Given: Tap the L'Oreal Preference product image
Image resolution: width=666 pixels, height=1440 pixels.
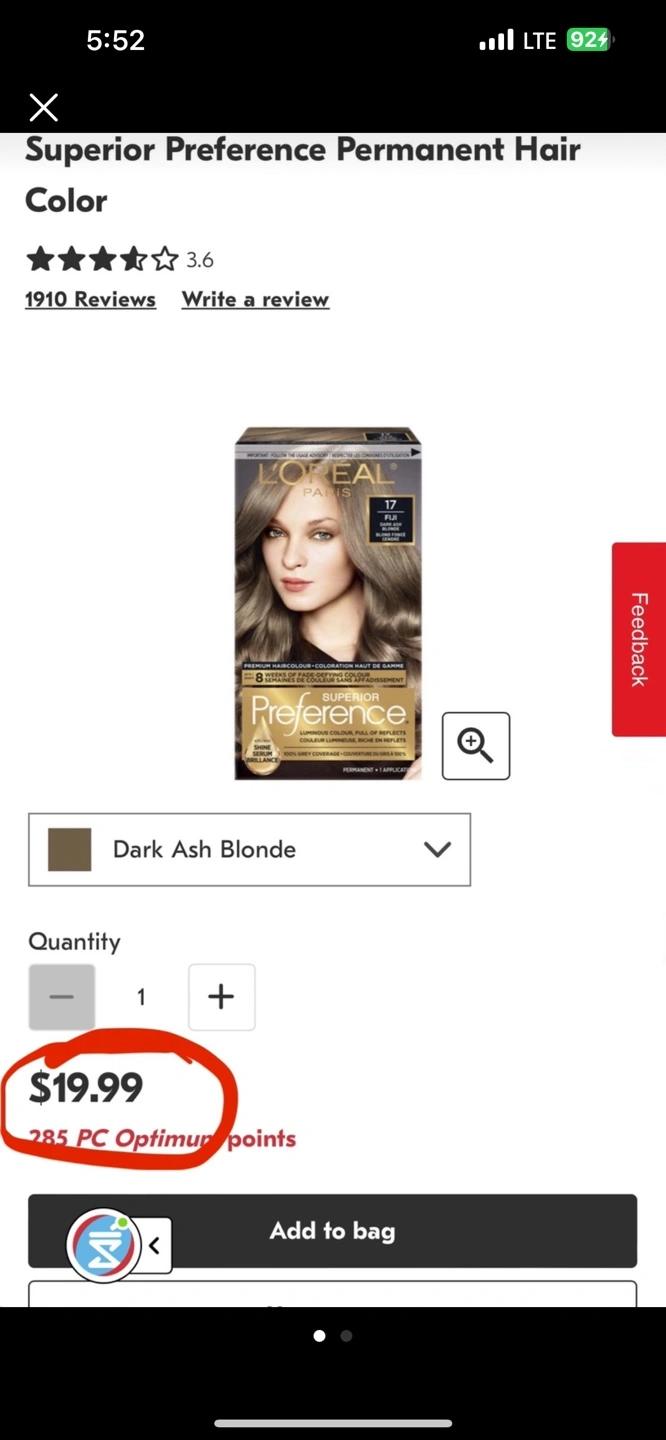Looking at the screenshot, I should [x=328, y=603].
